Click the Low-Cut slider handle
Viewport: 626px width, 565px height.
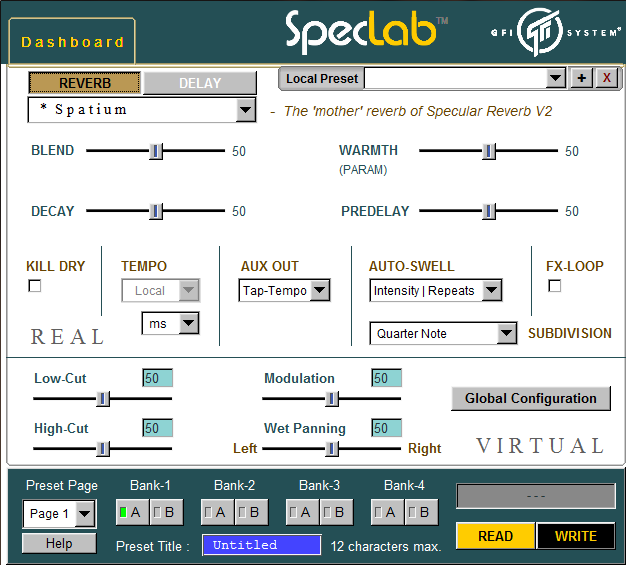click(103, 398)
